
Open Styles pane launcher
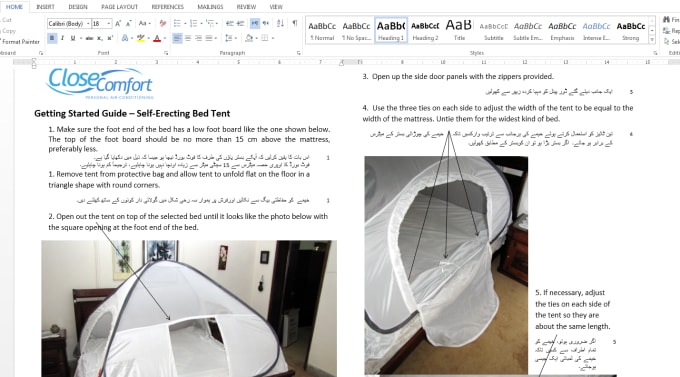pos(655,53)
